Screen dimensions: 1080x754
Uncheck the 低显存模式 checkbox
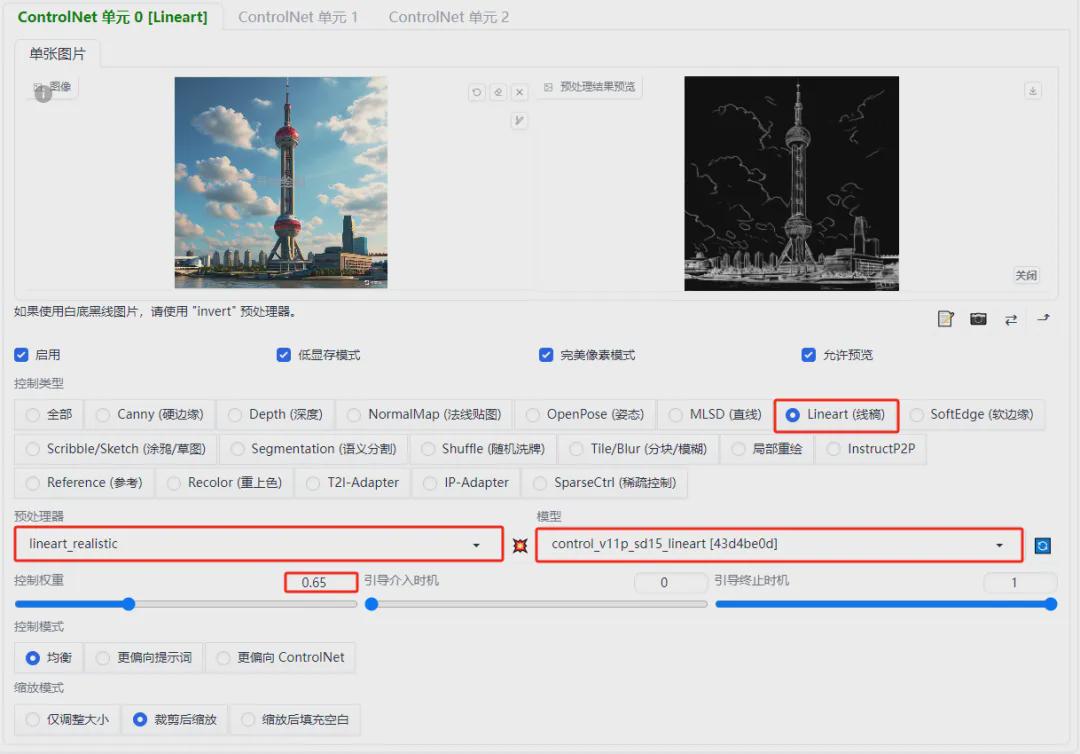click(284, 355)
